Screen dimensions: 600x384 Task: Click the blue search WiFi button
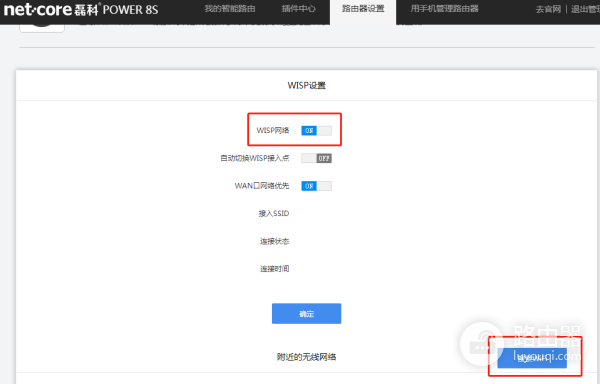pos(532,358)
